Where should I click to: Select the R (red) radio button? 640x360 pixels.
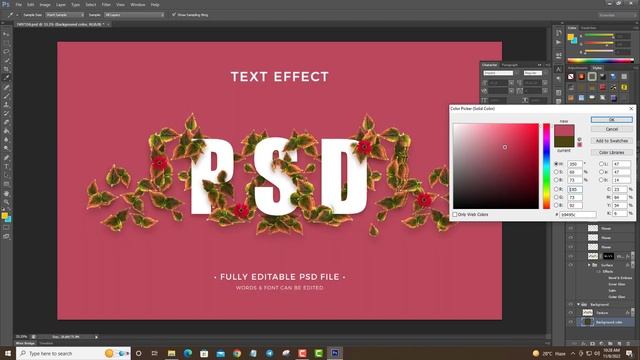(556, 189)
